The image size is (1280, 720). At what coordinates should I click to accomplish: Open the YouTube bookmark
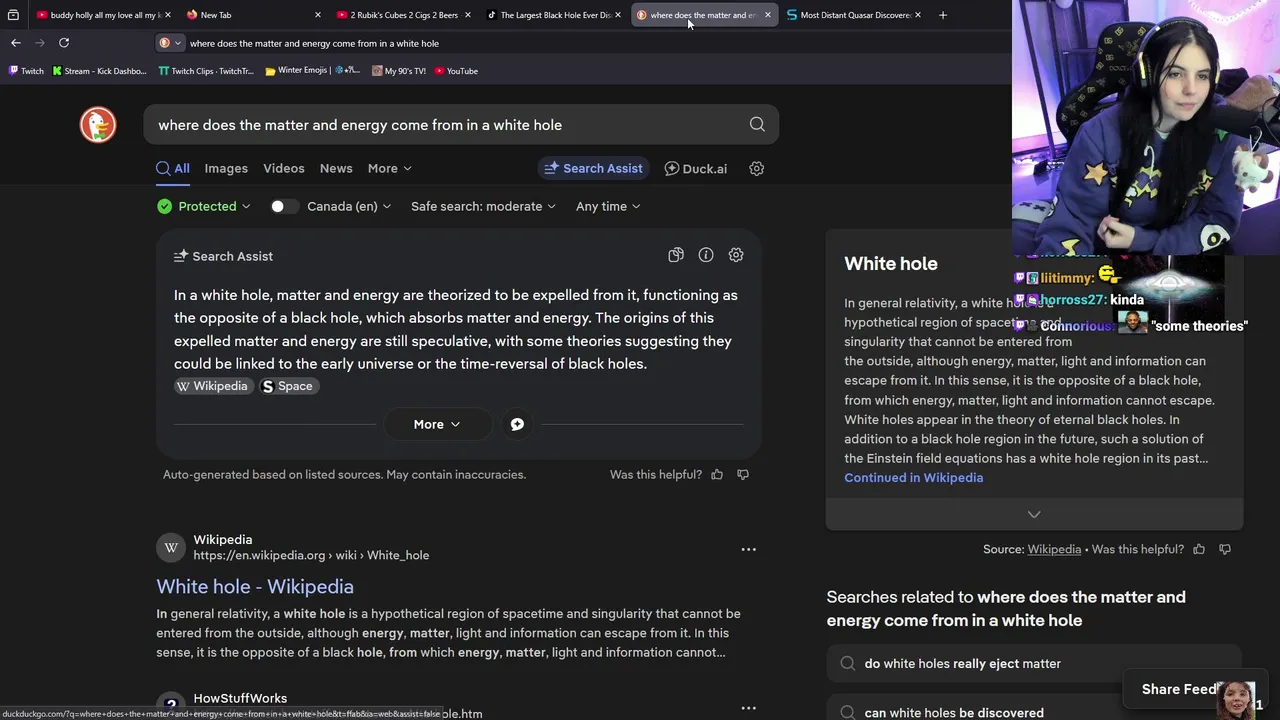456,71
